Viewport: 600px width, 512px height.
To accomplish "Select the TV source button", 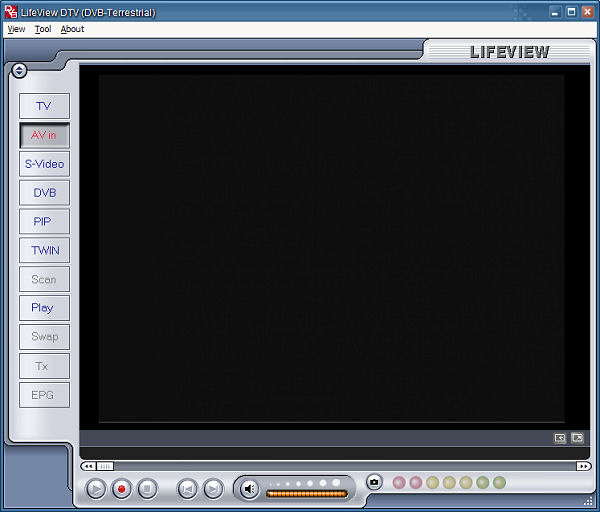I will [x=44, y=106].
